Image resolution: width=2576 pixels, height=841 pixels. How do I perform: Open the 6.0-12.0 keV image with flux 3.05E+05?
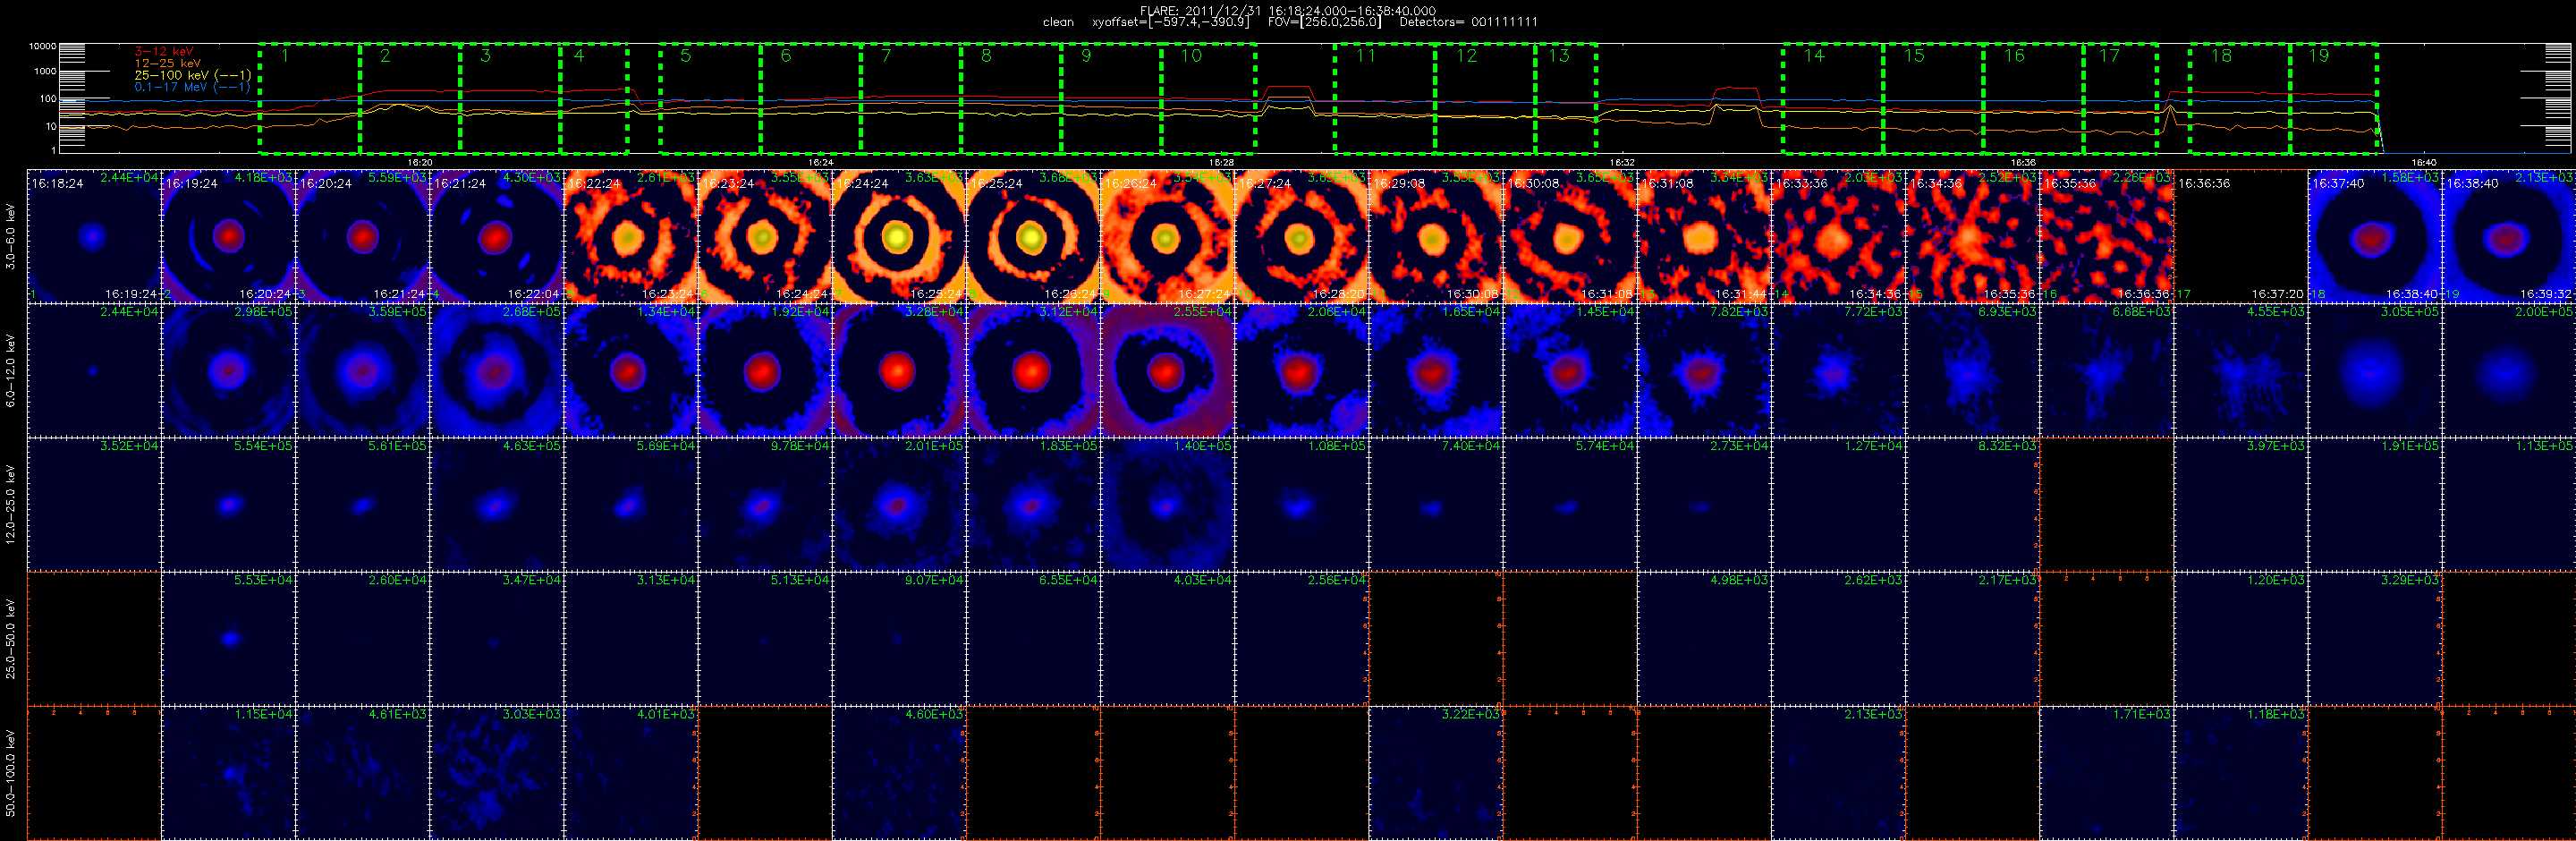(x=2374, y=370)
